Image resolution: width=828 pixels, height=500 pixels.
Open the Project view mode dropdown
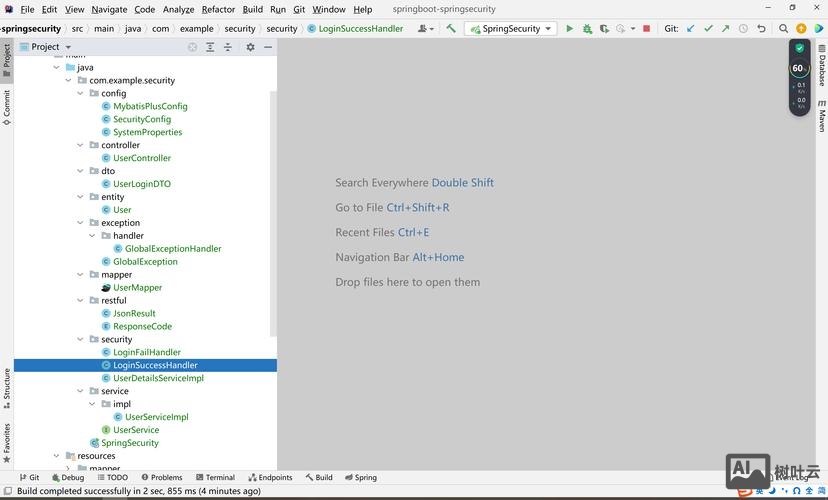click(68, 47)
